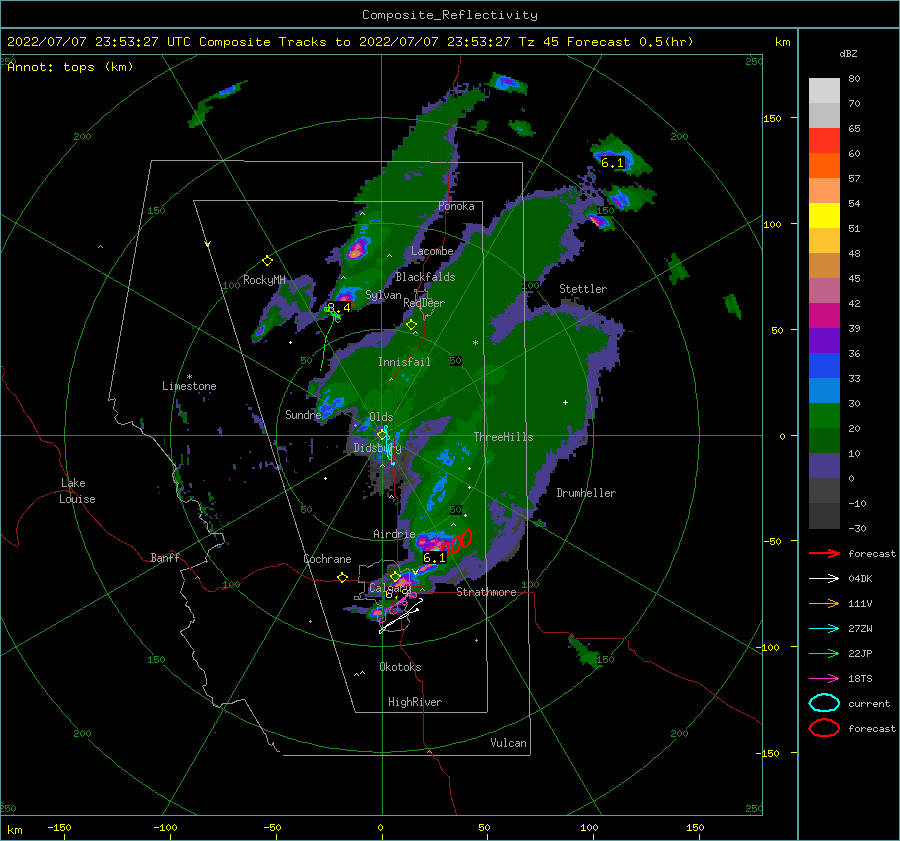900x841 pixels.
Task: Click the 6.1 tops label below Airdrie
Action: point(435,557)
